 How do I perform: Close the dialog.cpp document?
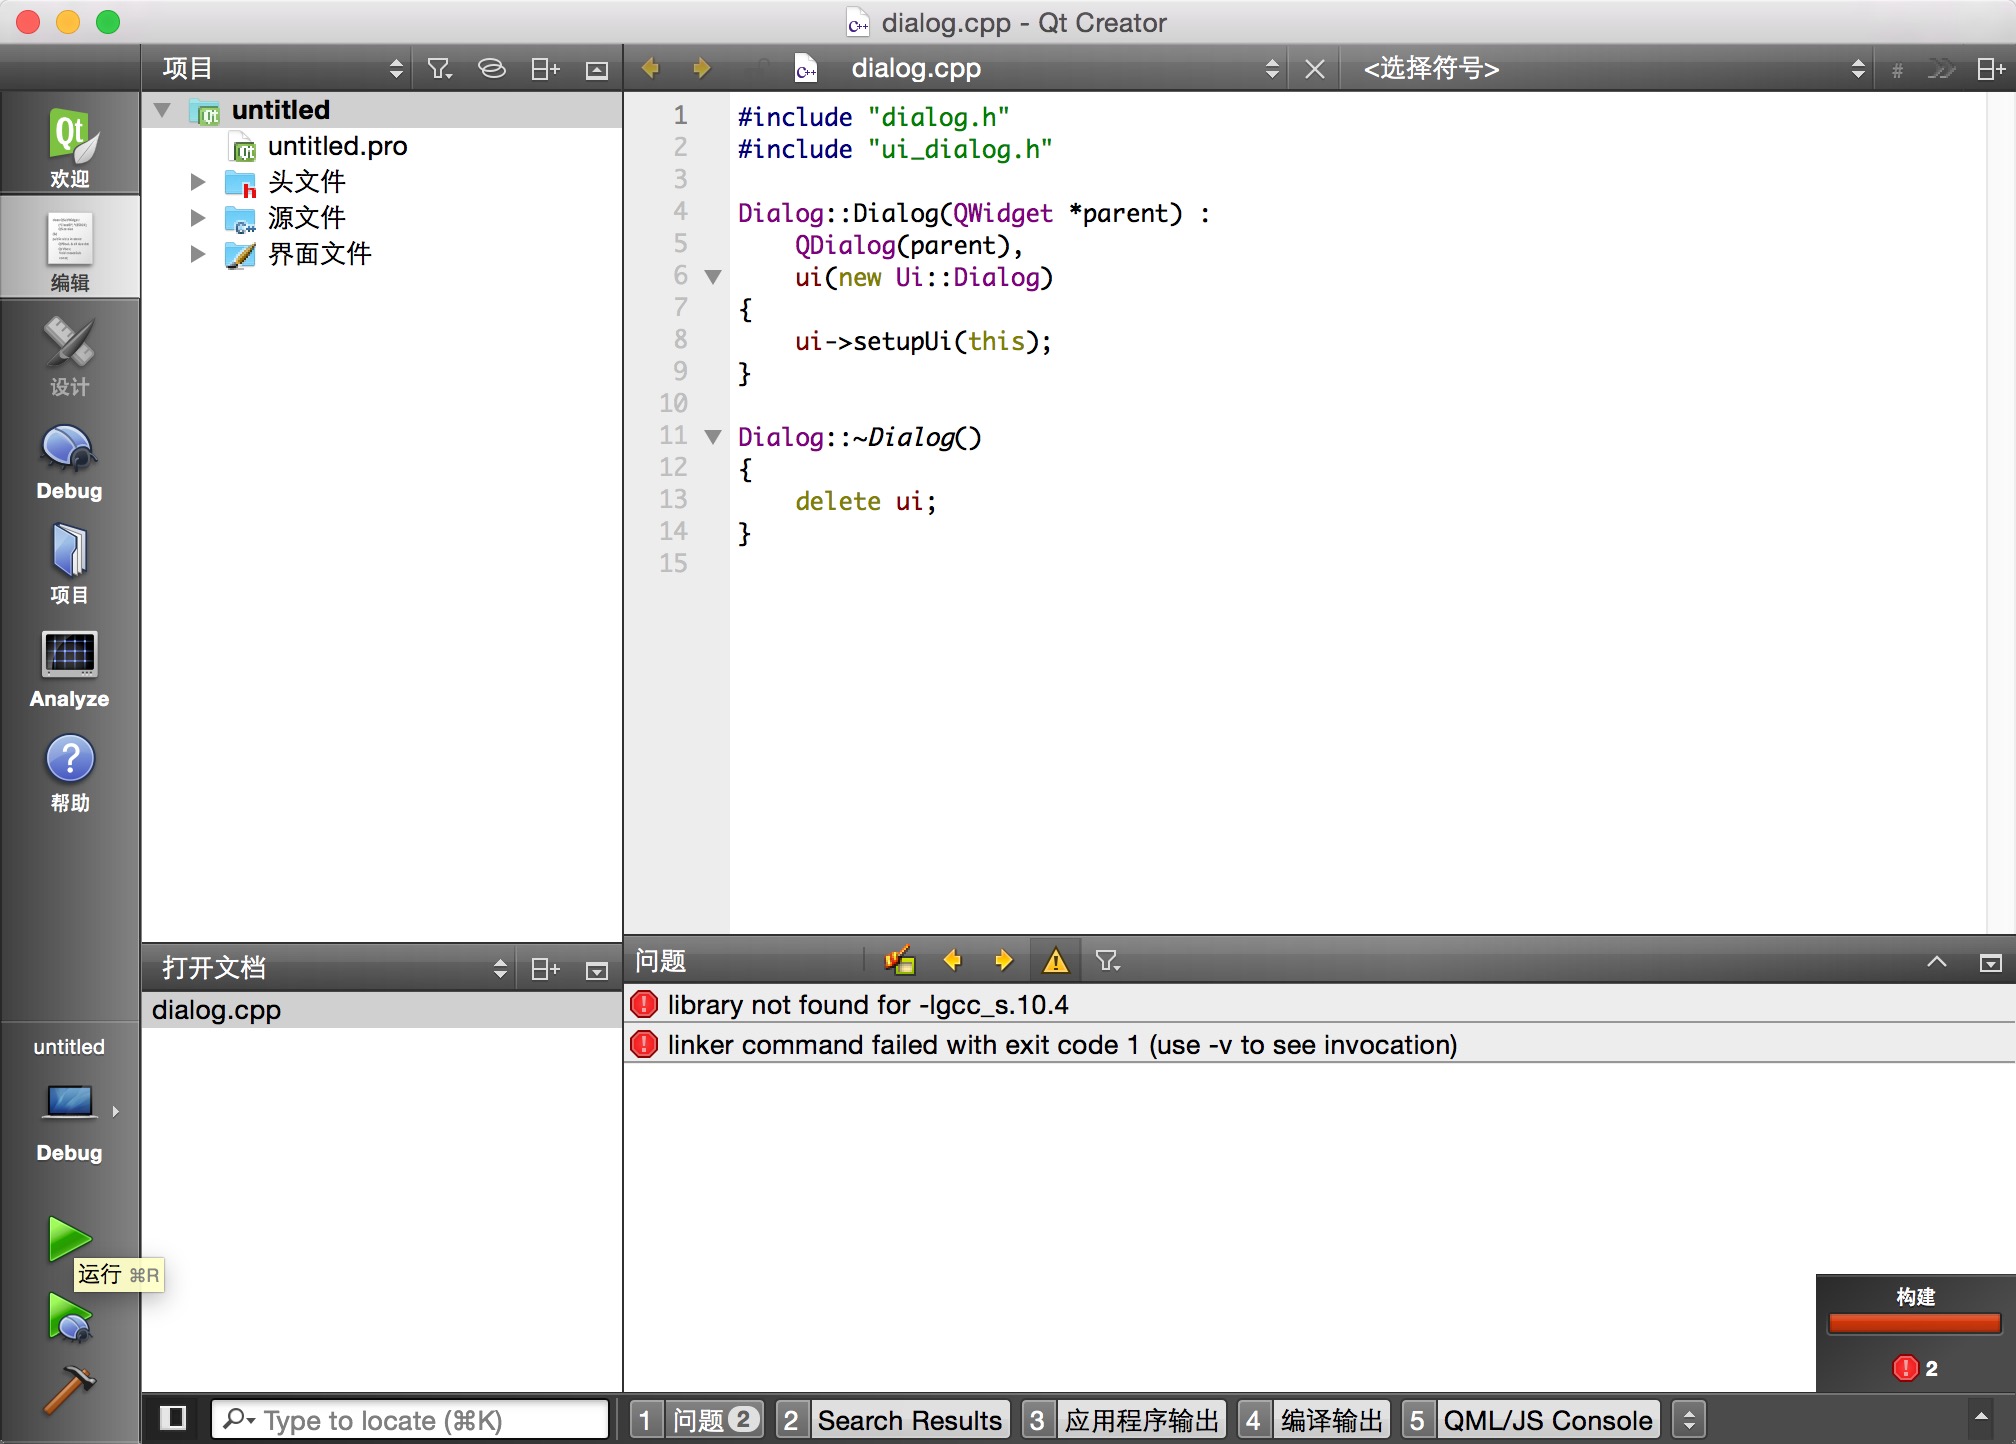pyautogui.click(x=1315, y=69)
